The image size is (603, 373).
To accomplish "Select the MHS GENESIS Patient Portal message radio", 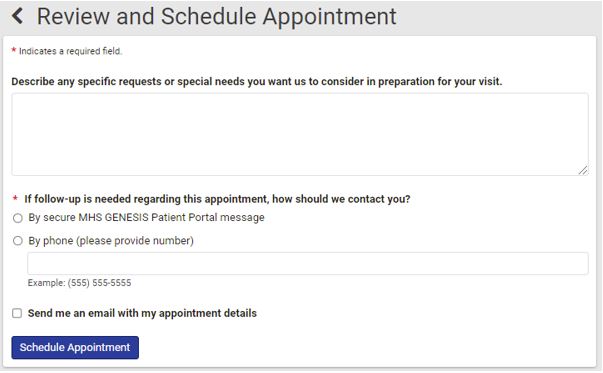I will pyautogui.click(x=18, y=218).
